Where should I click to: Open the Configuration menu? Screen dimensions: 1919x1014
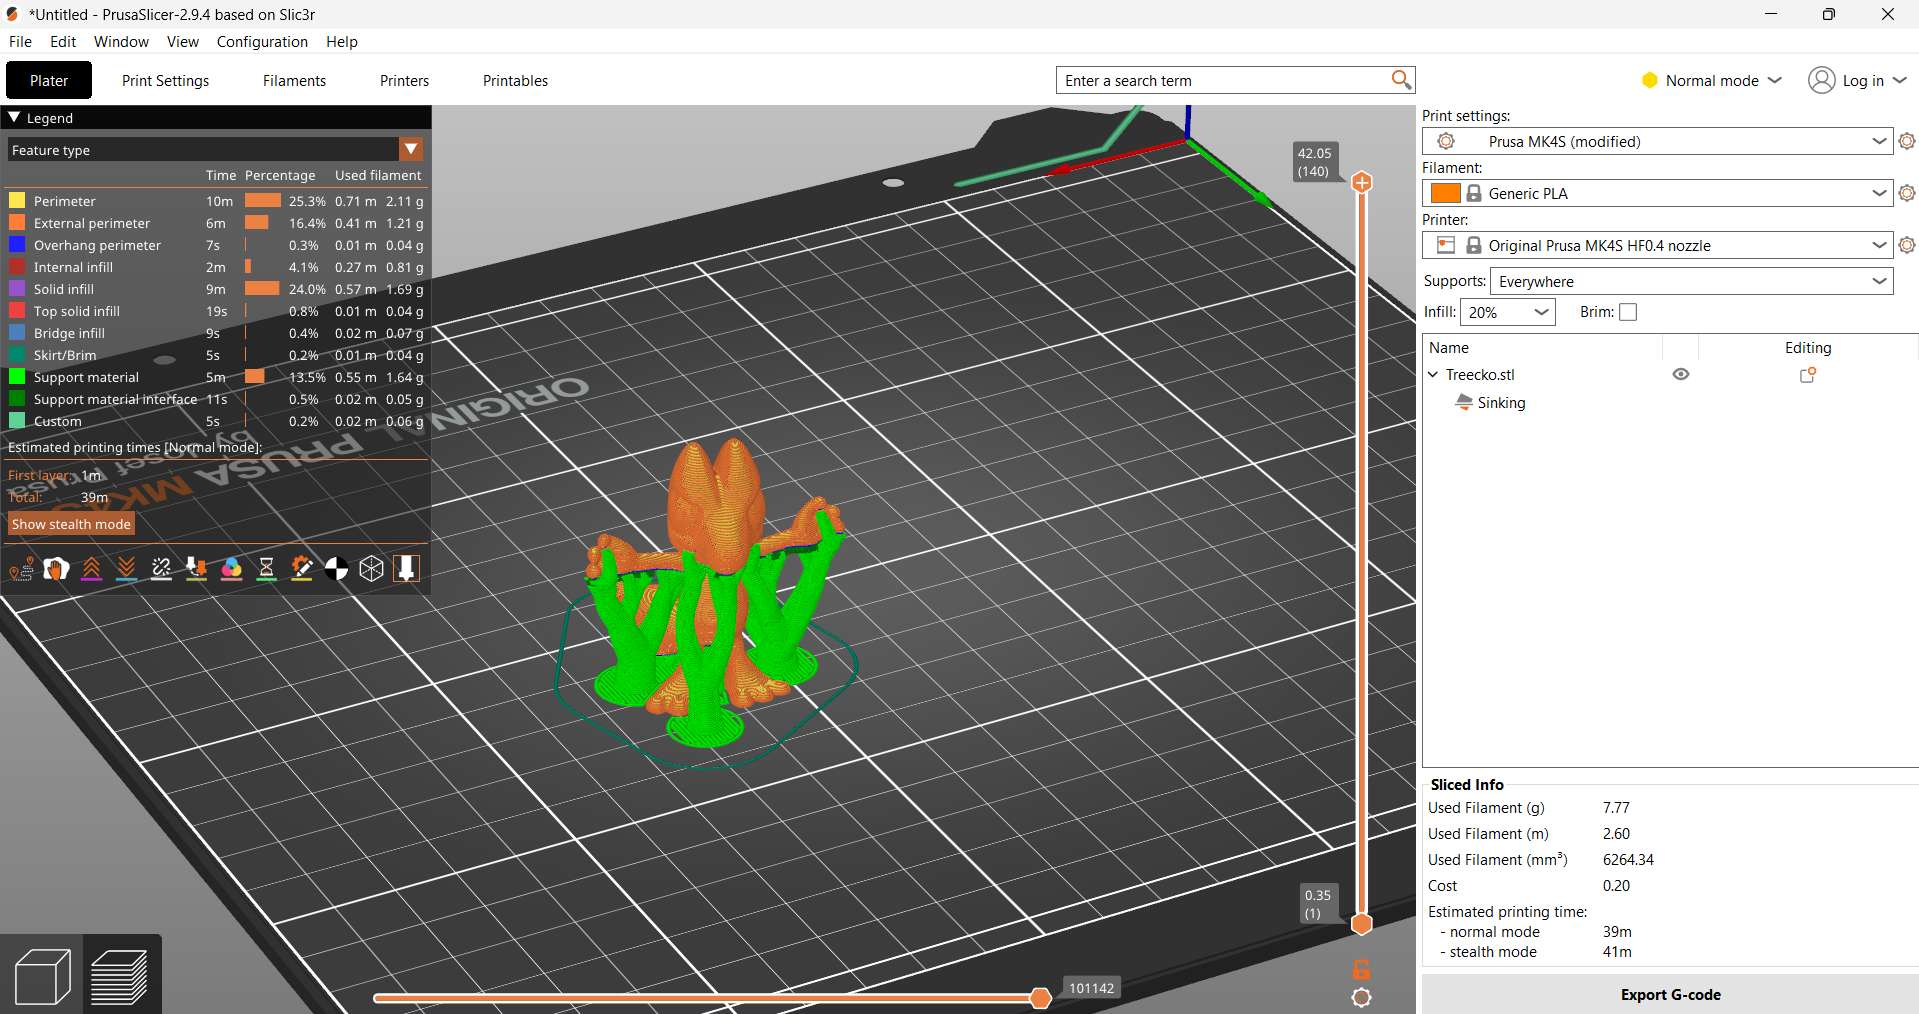click(261, 41)
